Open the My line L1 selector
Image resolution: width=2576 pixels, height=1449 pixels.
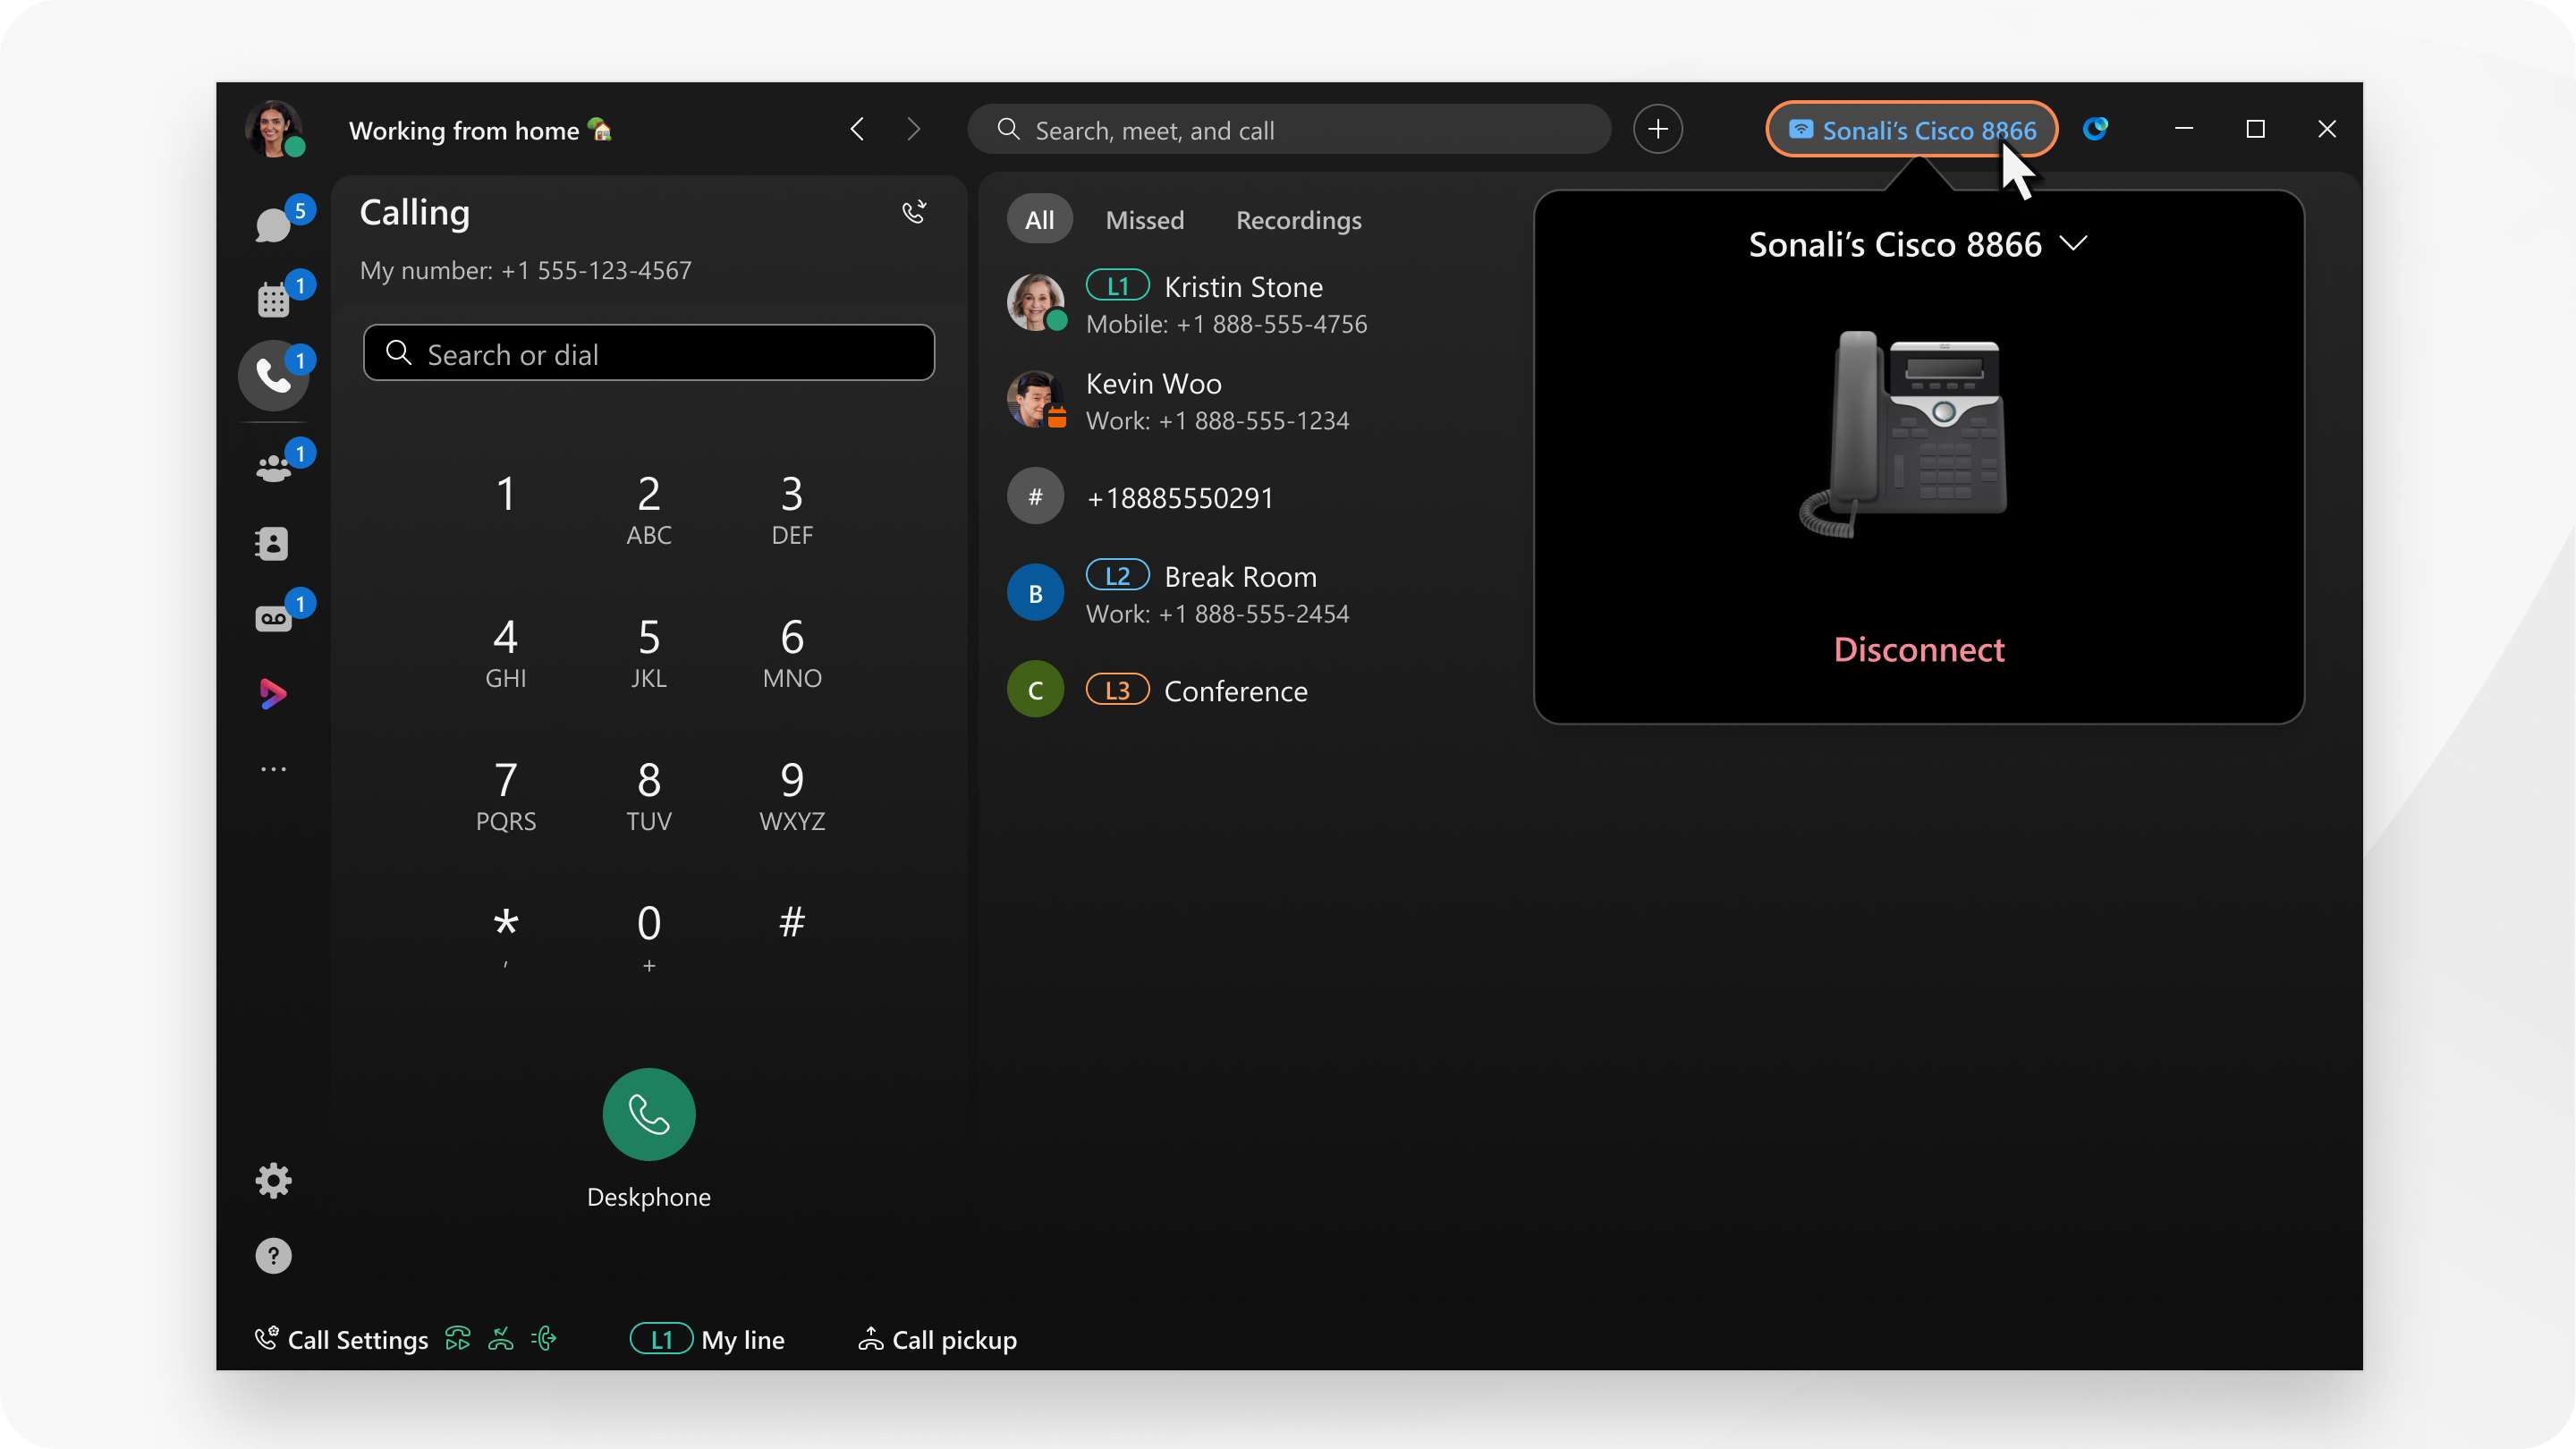coord(707,1339)
